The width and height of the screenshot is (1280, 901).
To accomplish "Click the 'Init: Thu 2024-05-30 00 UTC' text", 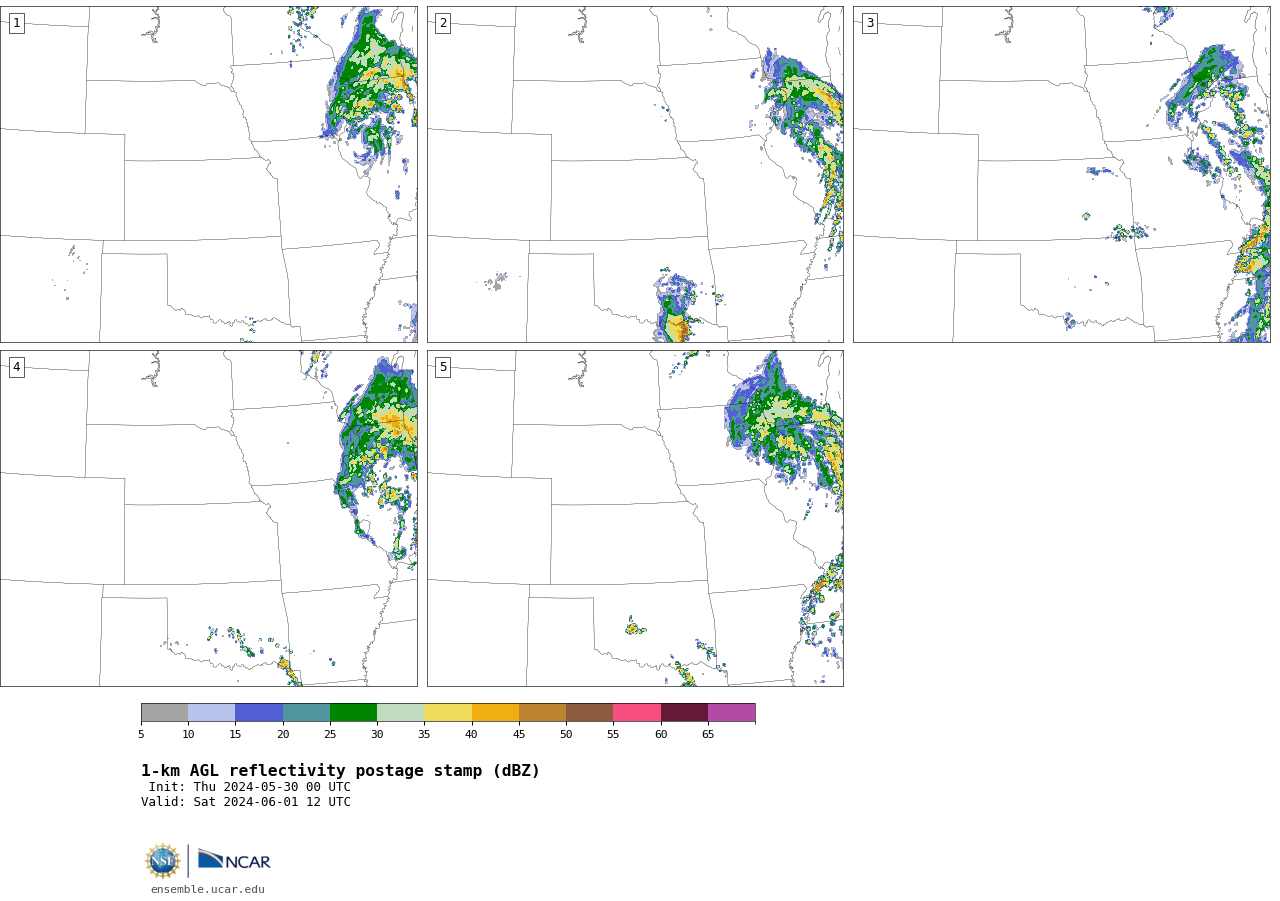I will point(250,787).
